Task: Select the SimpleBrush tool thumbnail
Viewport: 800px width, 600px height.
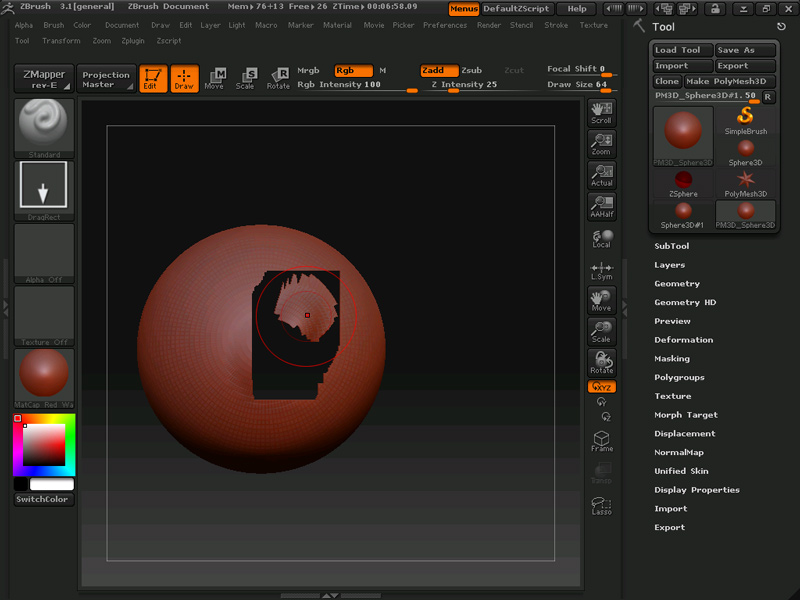Action: 745,121
